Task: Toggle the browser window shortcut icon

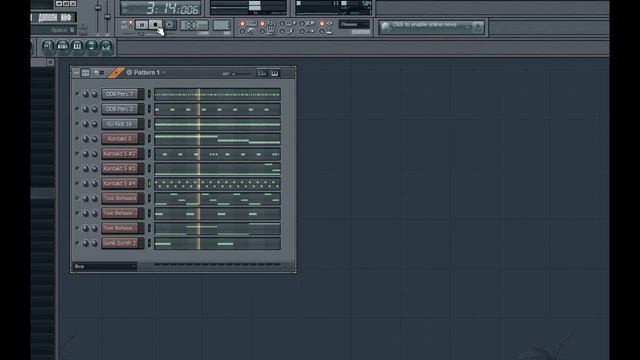Action: tap(91, 47)
